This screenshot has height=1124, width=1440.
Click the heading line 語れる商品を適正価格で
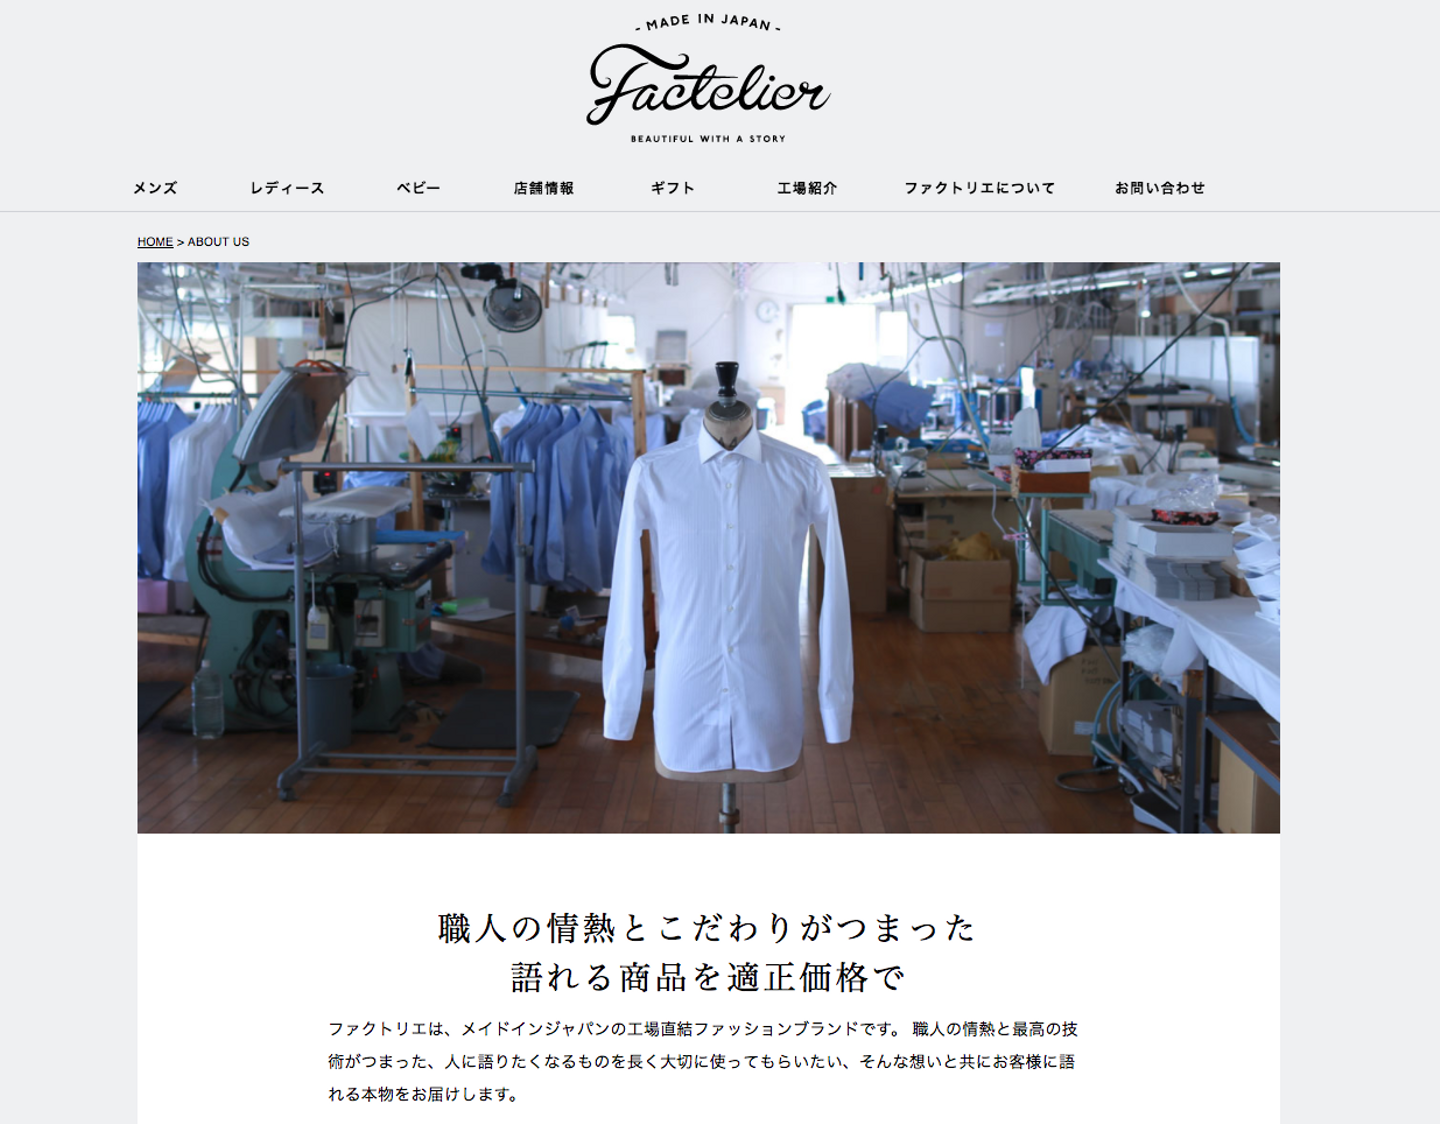point(708,977)
